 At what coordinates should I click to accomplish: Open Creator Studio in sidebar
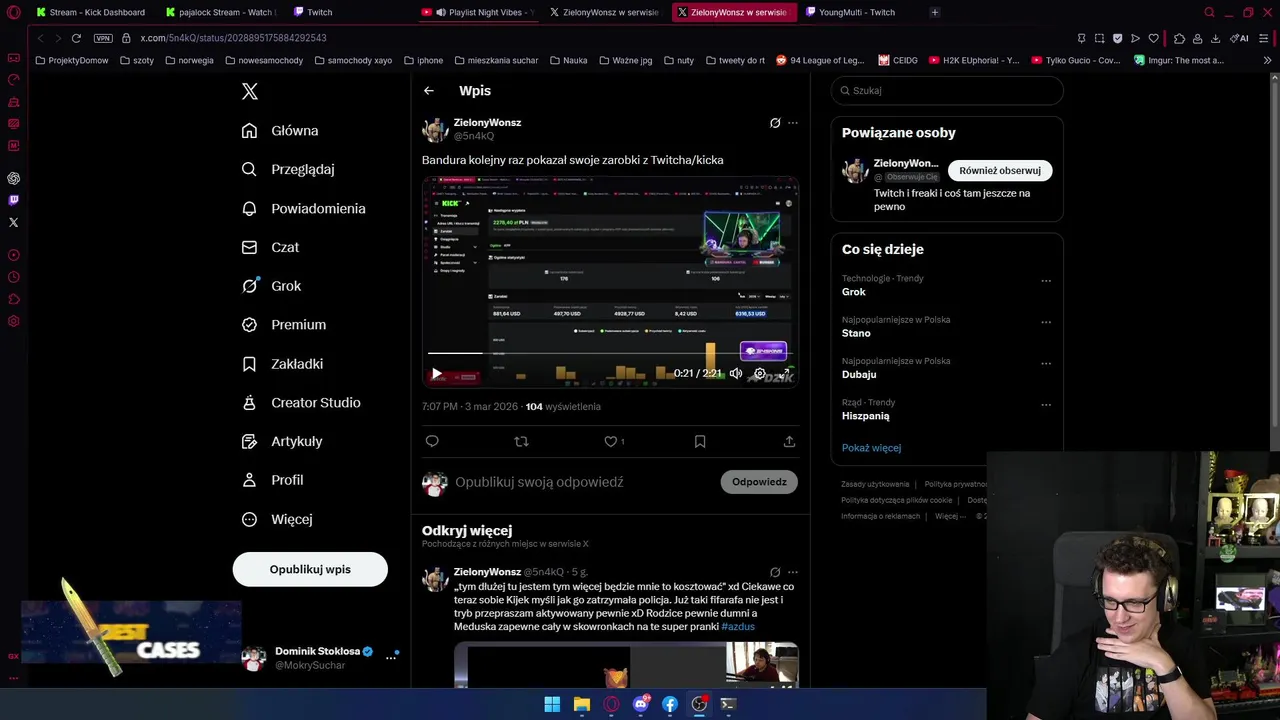click(301, 402)
